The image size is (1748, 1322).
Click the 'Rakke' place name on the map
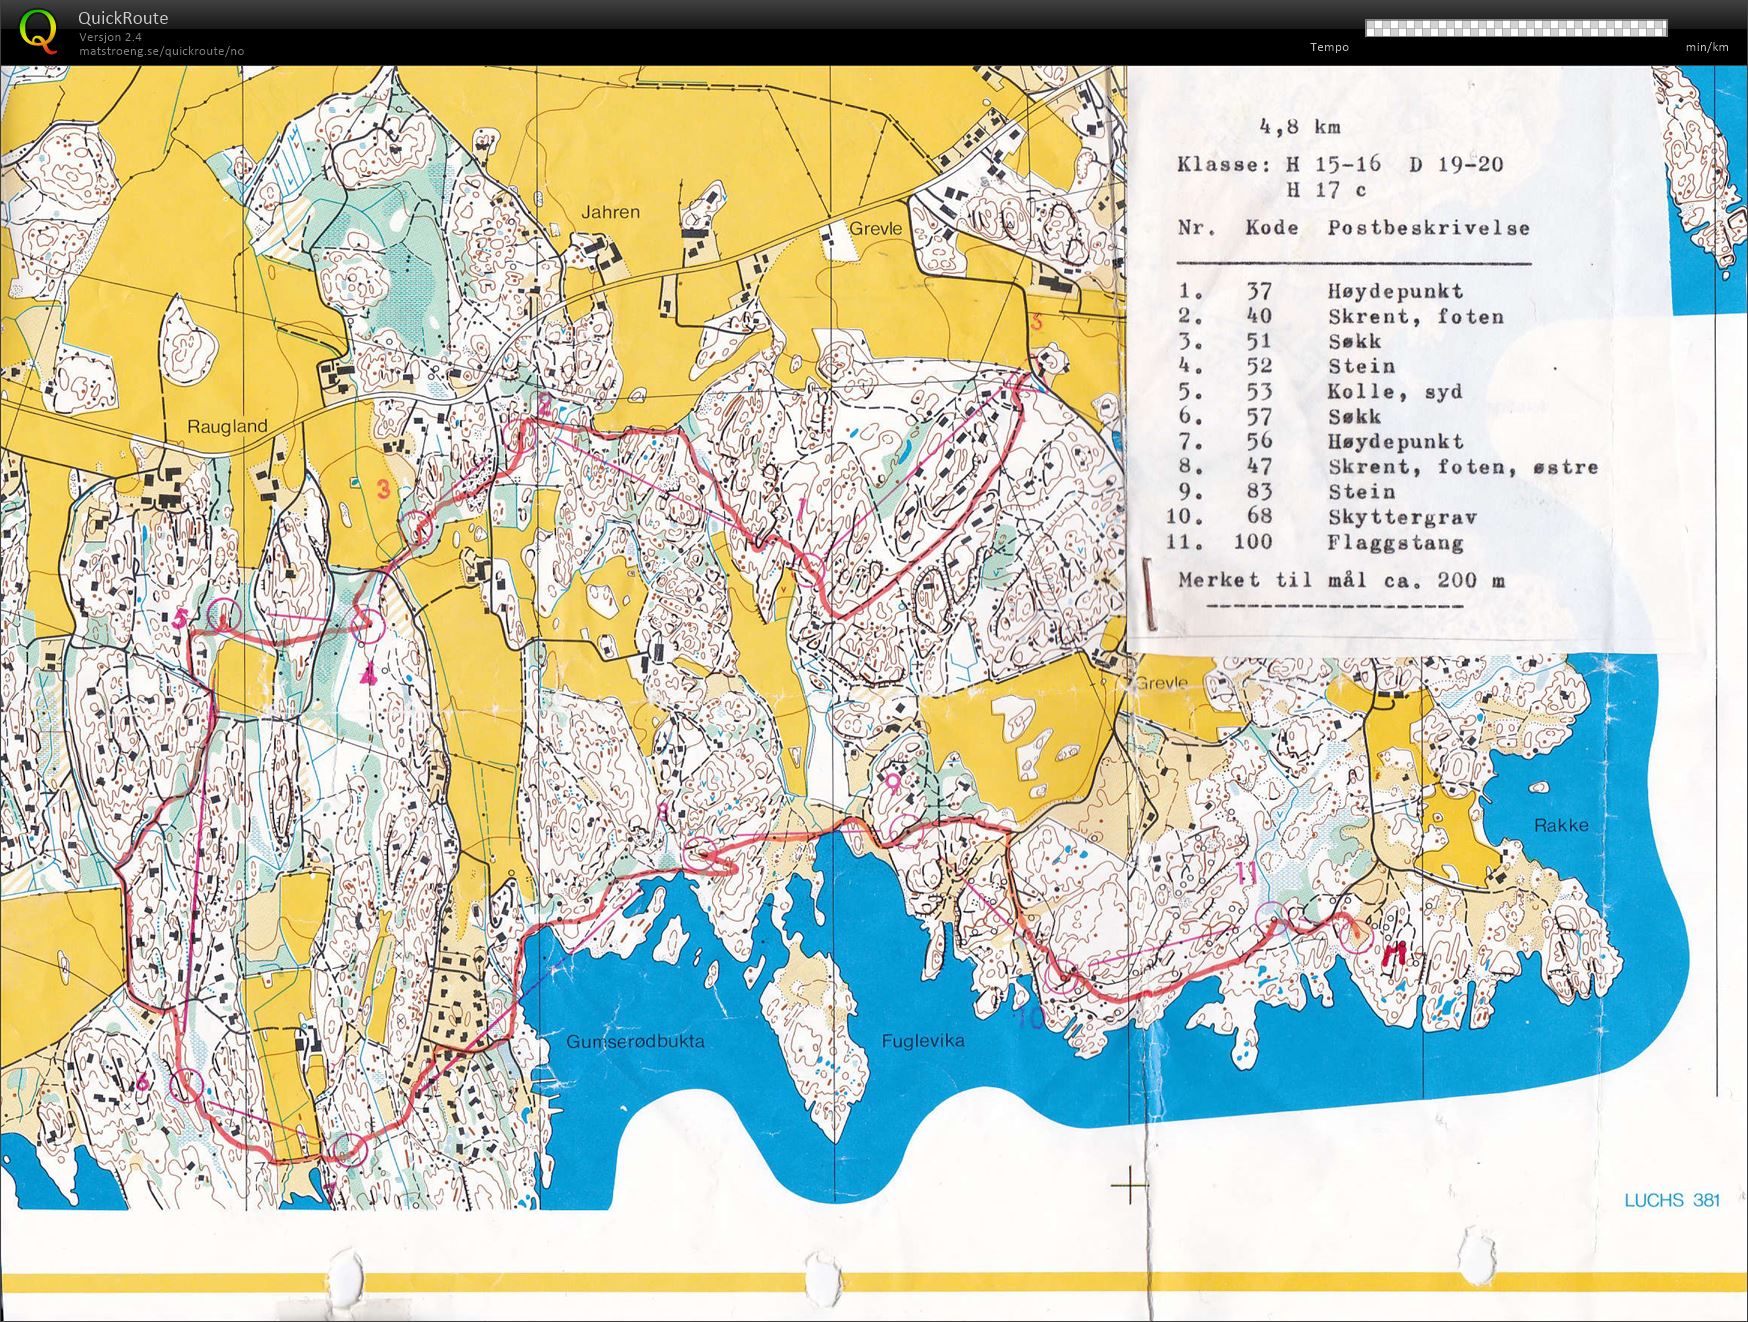[1561, 825]
